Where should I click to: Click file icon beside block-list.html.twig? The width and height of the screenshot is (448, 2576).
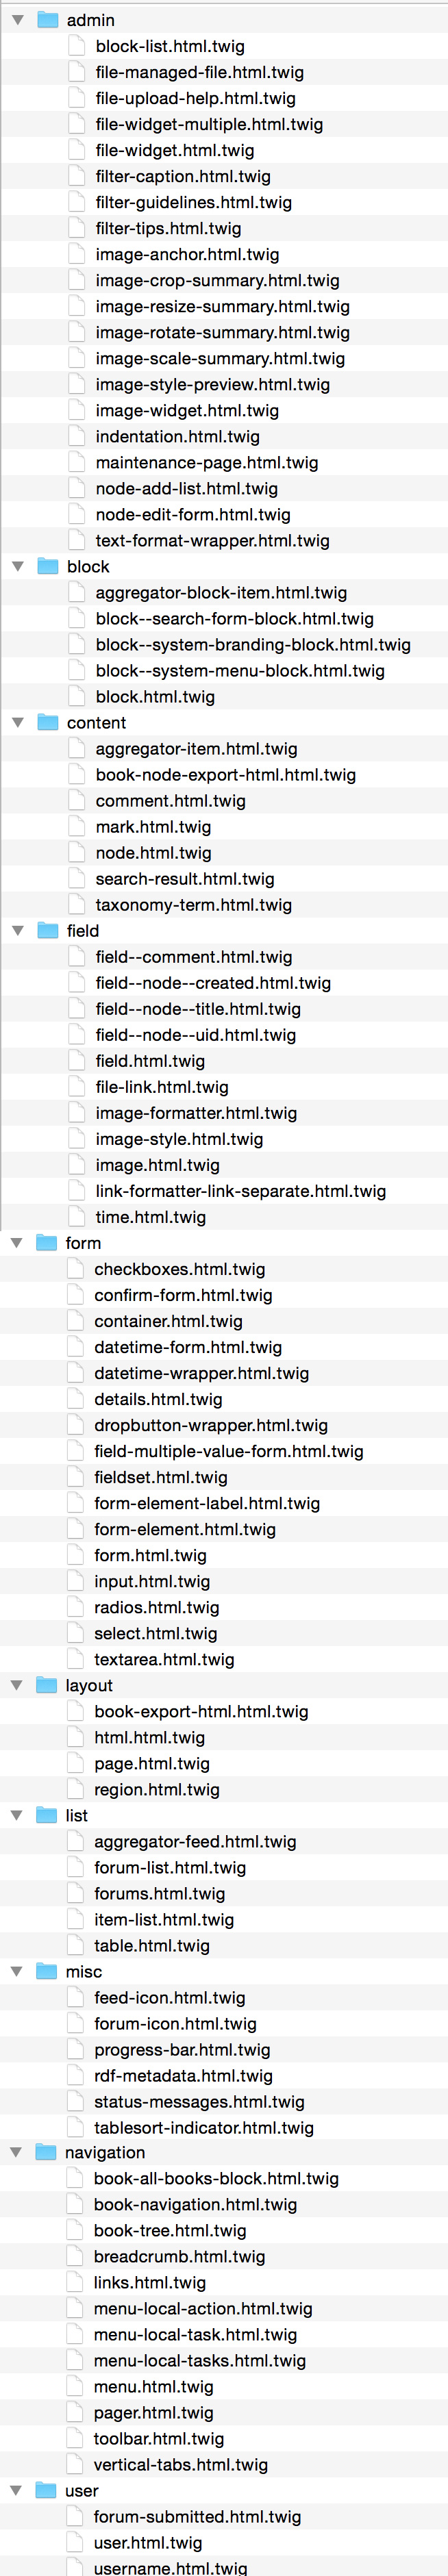point(77,46)
